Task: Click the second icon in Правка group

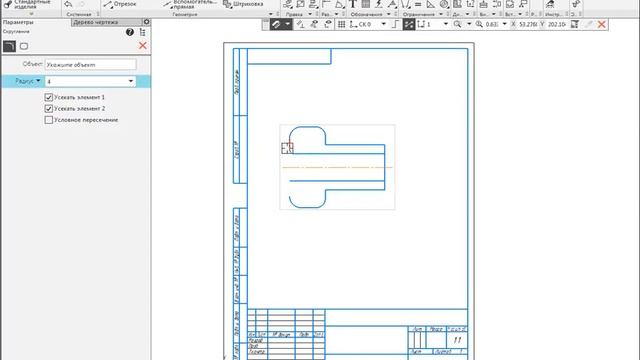Action: (x=300, y=4)
